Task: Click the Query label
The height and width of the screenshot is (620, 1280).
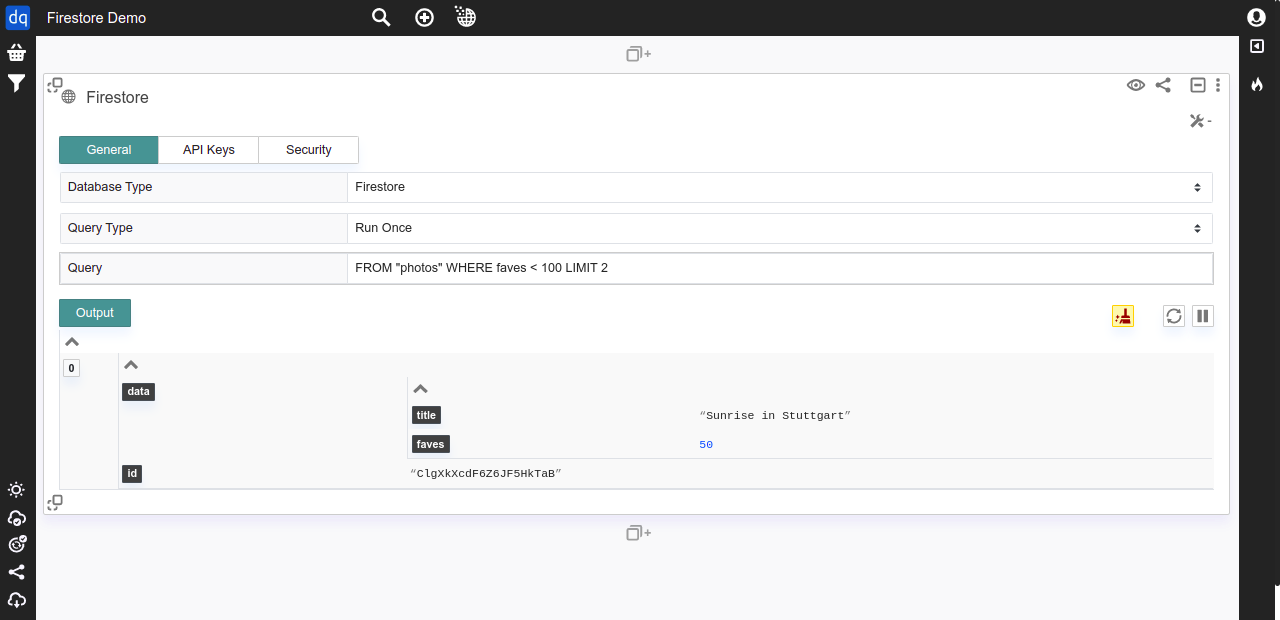Action: pyautogui.click(x=85, y=268)
